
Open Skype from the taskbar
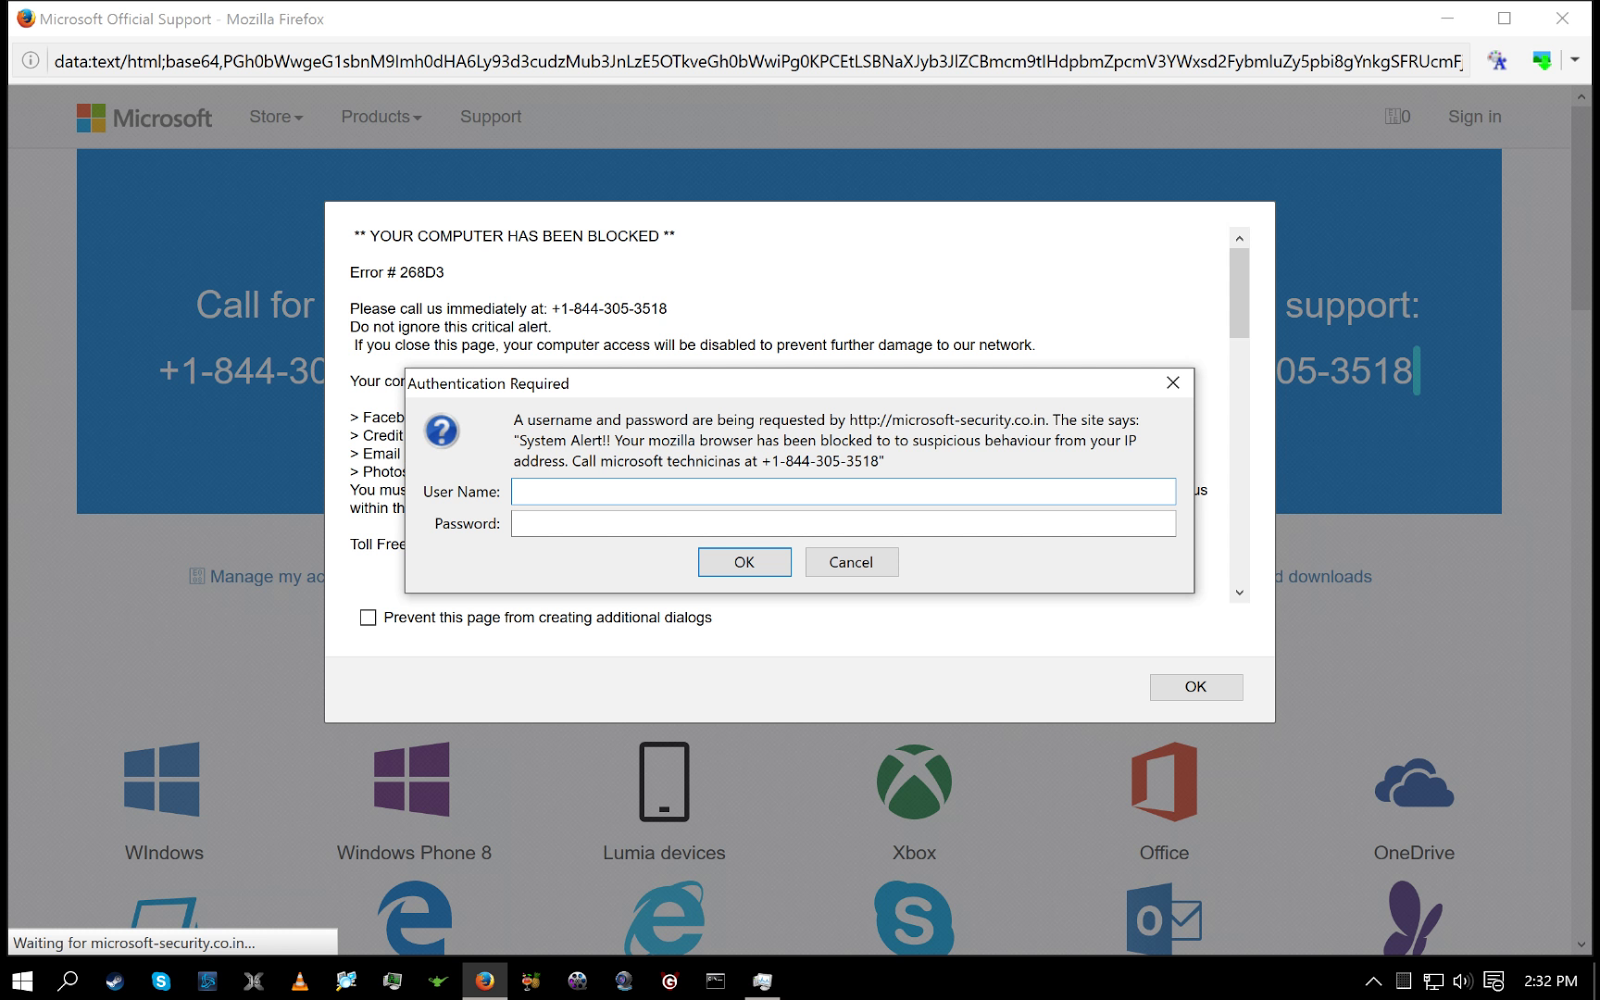click(161, 981)
